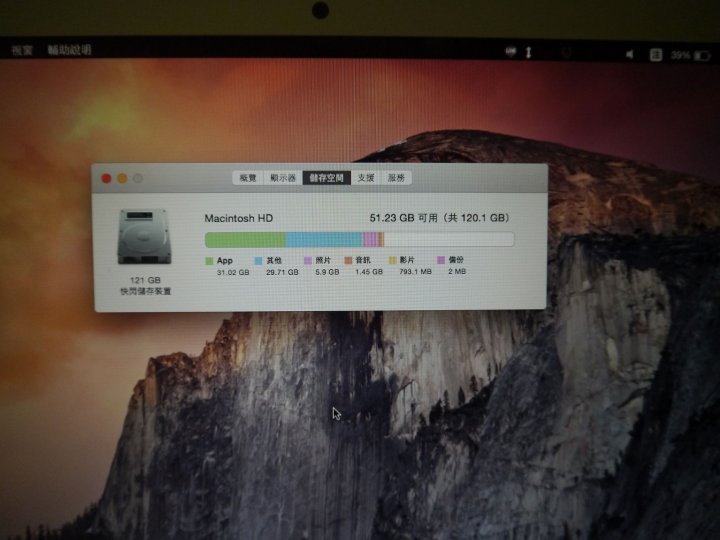Image resolution: width=720 pixels, height=540 pixels.
Task: Close the window with red button
Action: (107, 179)
